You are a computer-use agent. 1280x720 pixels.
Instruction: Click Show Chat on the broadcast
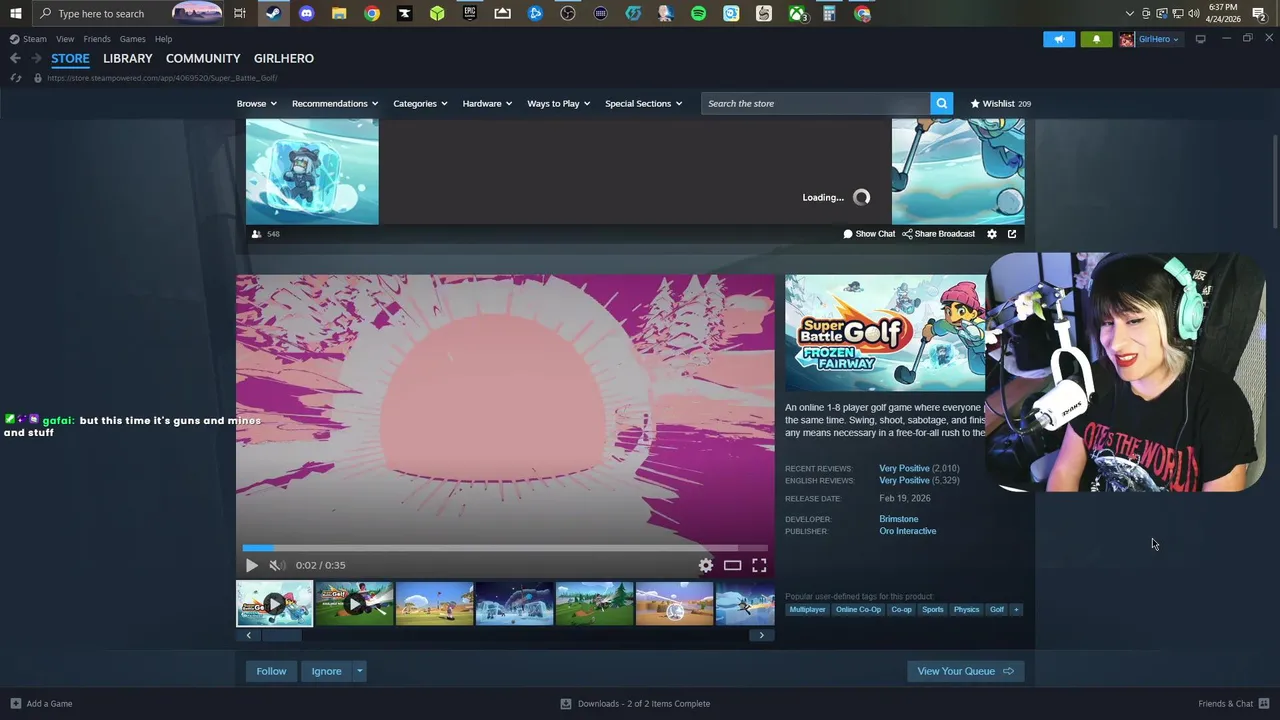tap(869, 234)
